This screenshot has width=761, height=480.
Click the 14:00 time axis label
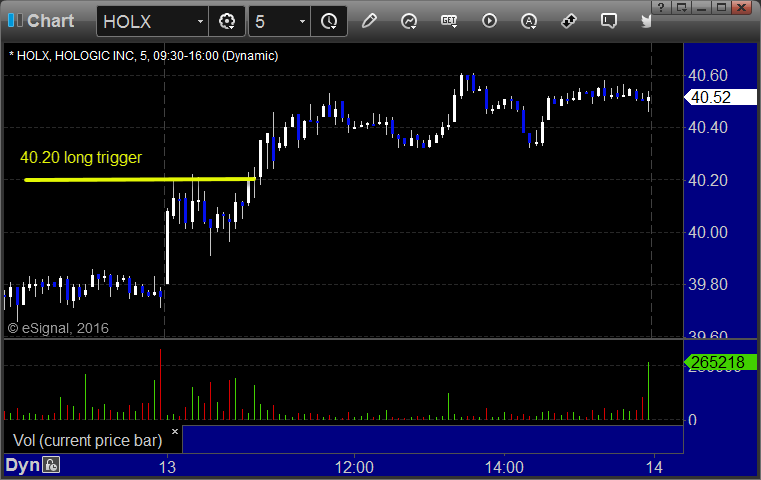point(504,467)
